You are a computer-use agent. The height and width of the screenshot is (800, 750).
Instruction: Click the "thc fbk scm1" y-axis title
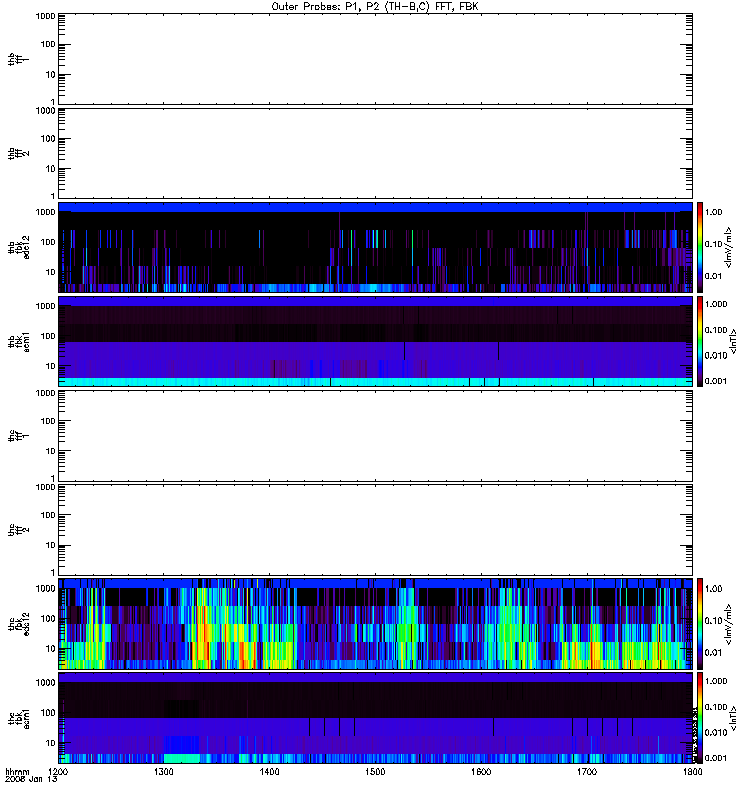point(18,718)
